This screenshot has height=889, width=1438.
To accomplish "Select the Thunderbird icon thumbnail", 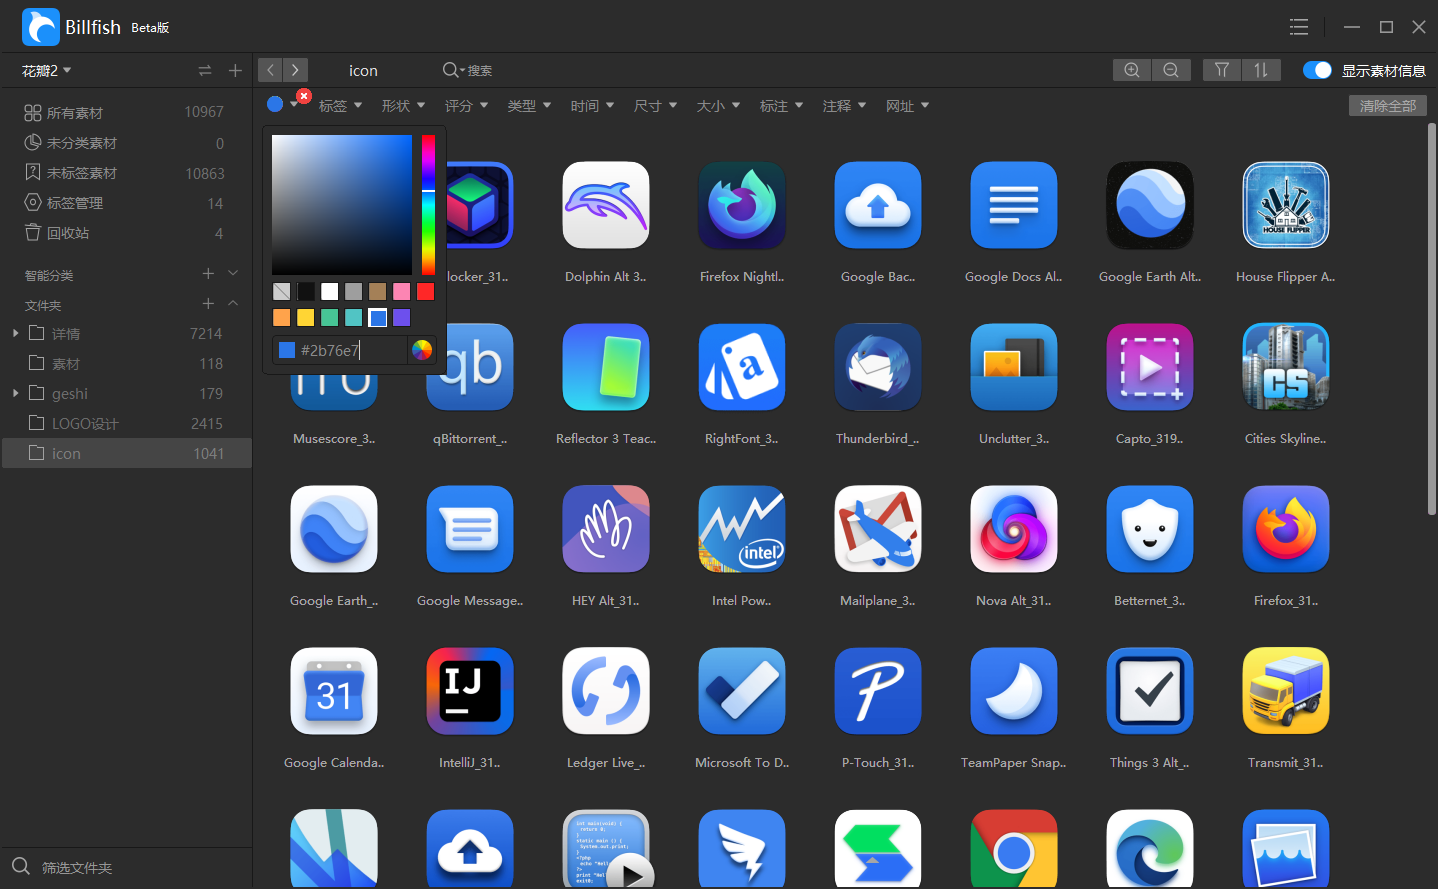I will coord(878,367).
